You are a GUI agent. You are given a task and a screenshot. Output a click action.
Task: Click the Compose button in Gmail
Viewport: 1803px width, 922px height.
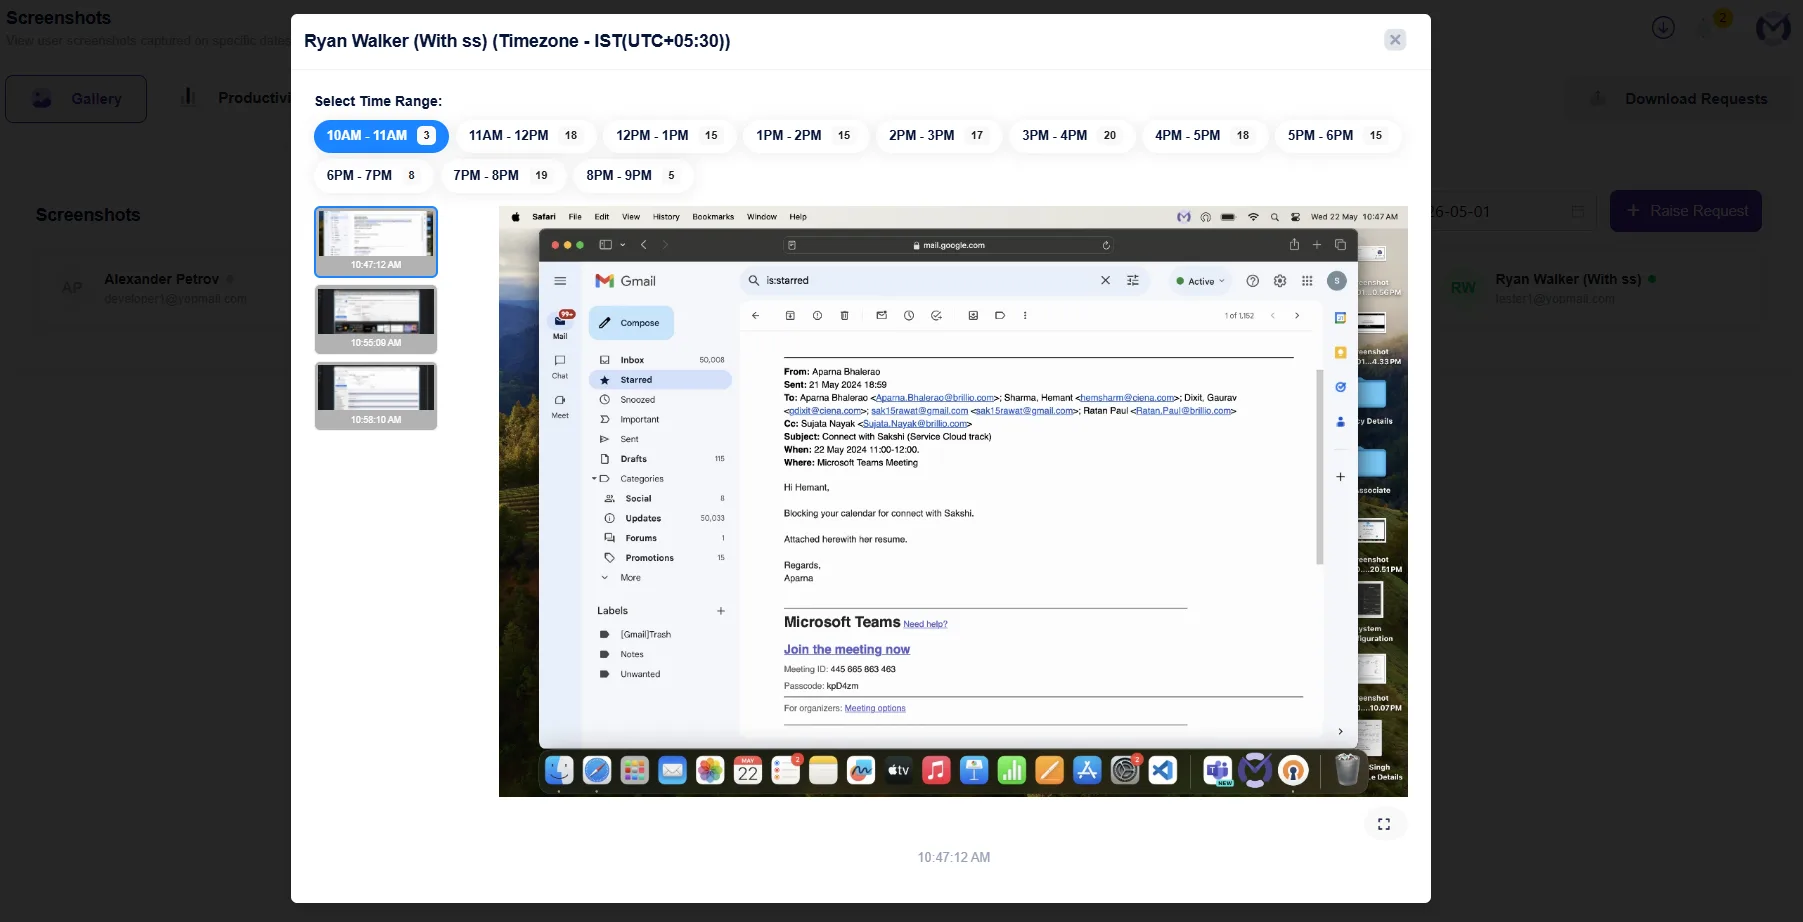631,323
